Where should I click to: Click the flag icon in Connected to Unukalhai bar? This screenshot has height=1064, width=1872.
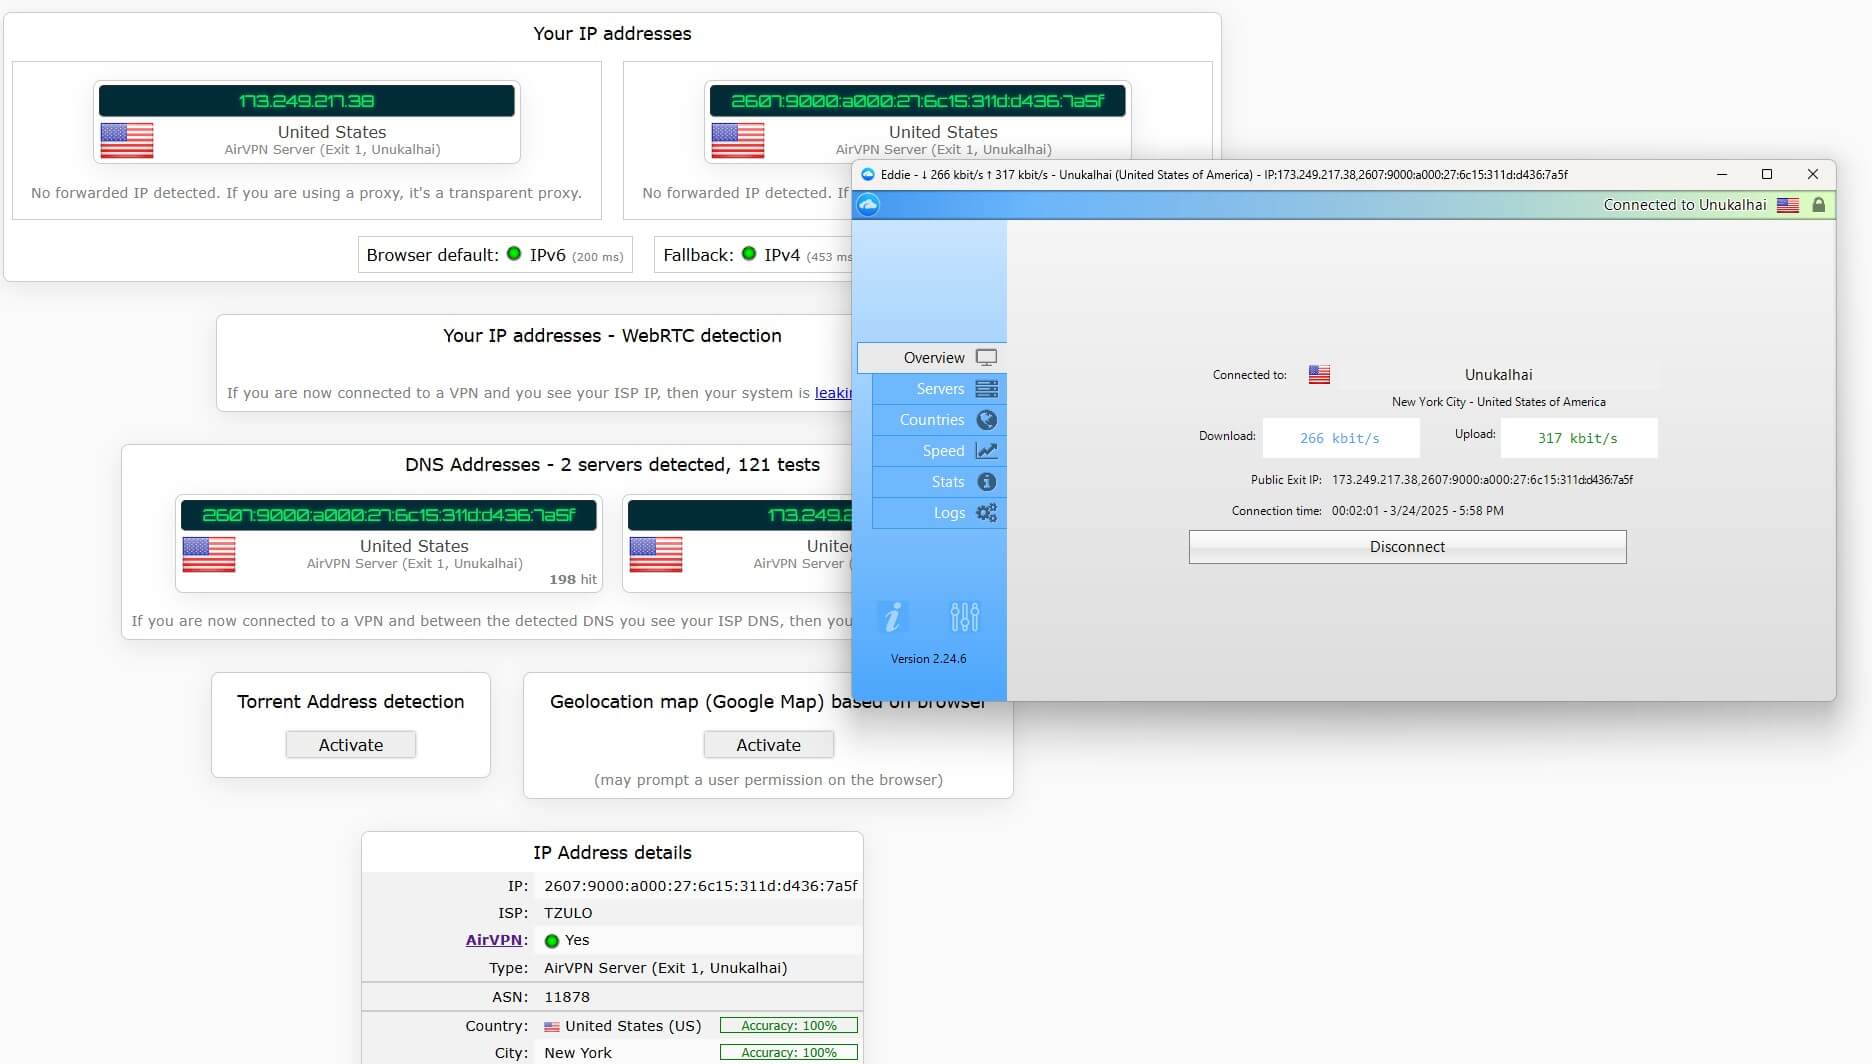[1787, 205]
